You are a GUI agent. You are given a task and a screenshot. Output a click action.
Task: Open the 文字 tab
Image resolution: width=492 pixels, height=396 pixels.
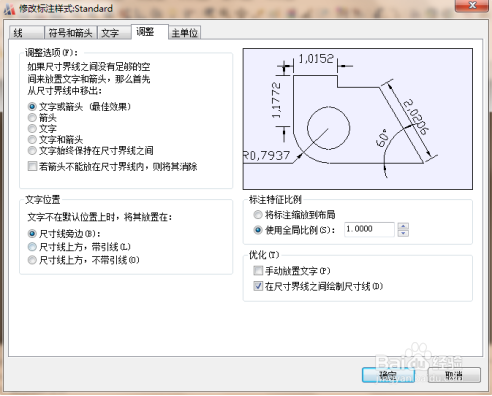pos(114,33)
